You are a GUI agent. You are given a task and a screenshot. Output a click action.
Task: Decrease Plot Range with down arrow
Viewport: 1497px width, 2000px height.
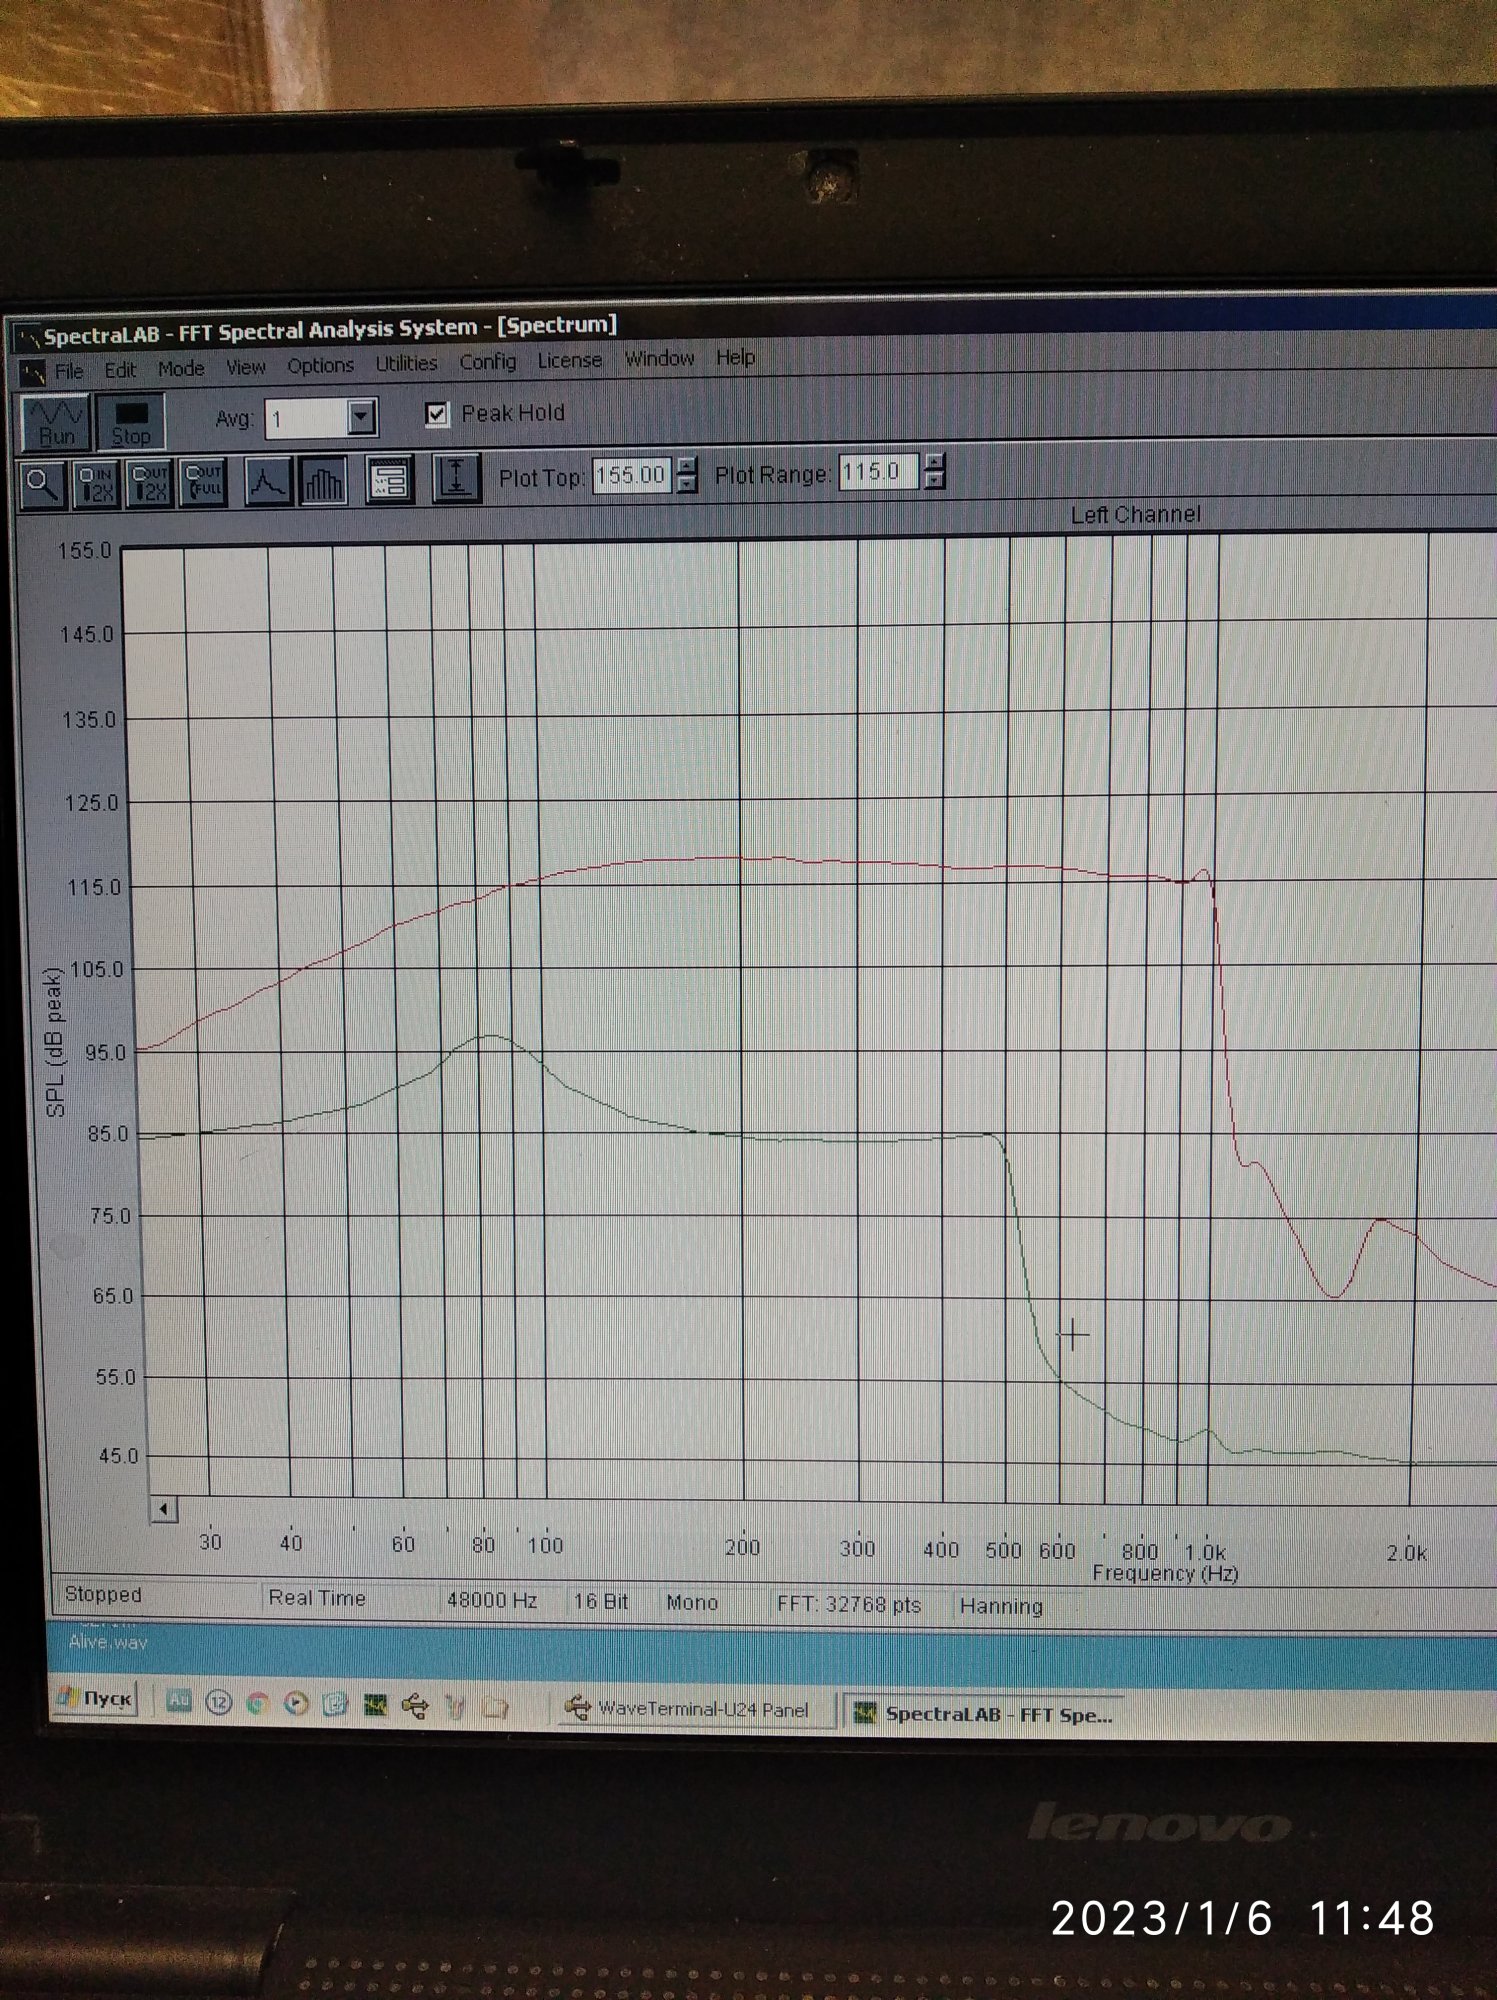934,480
